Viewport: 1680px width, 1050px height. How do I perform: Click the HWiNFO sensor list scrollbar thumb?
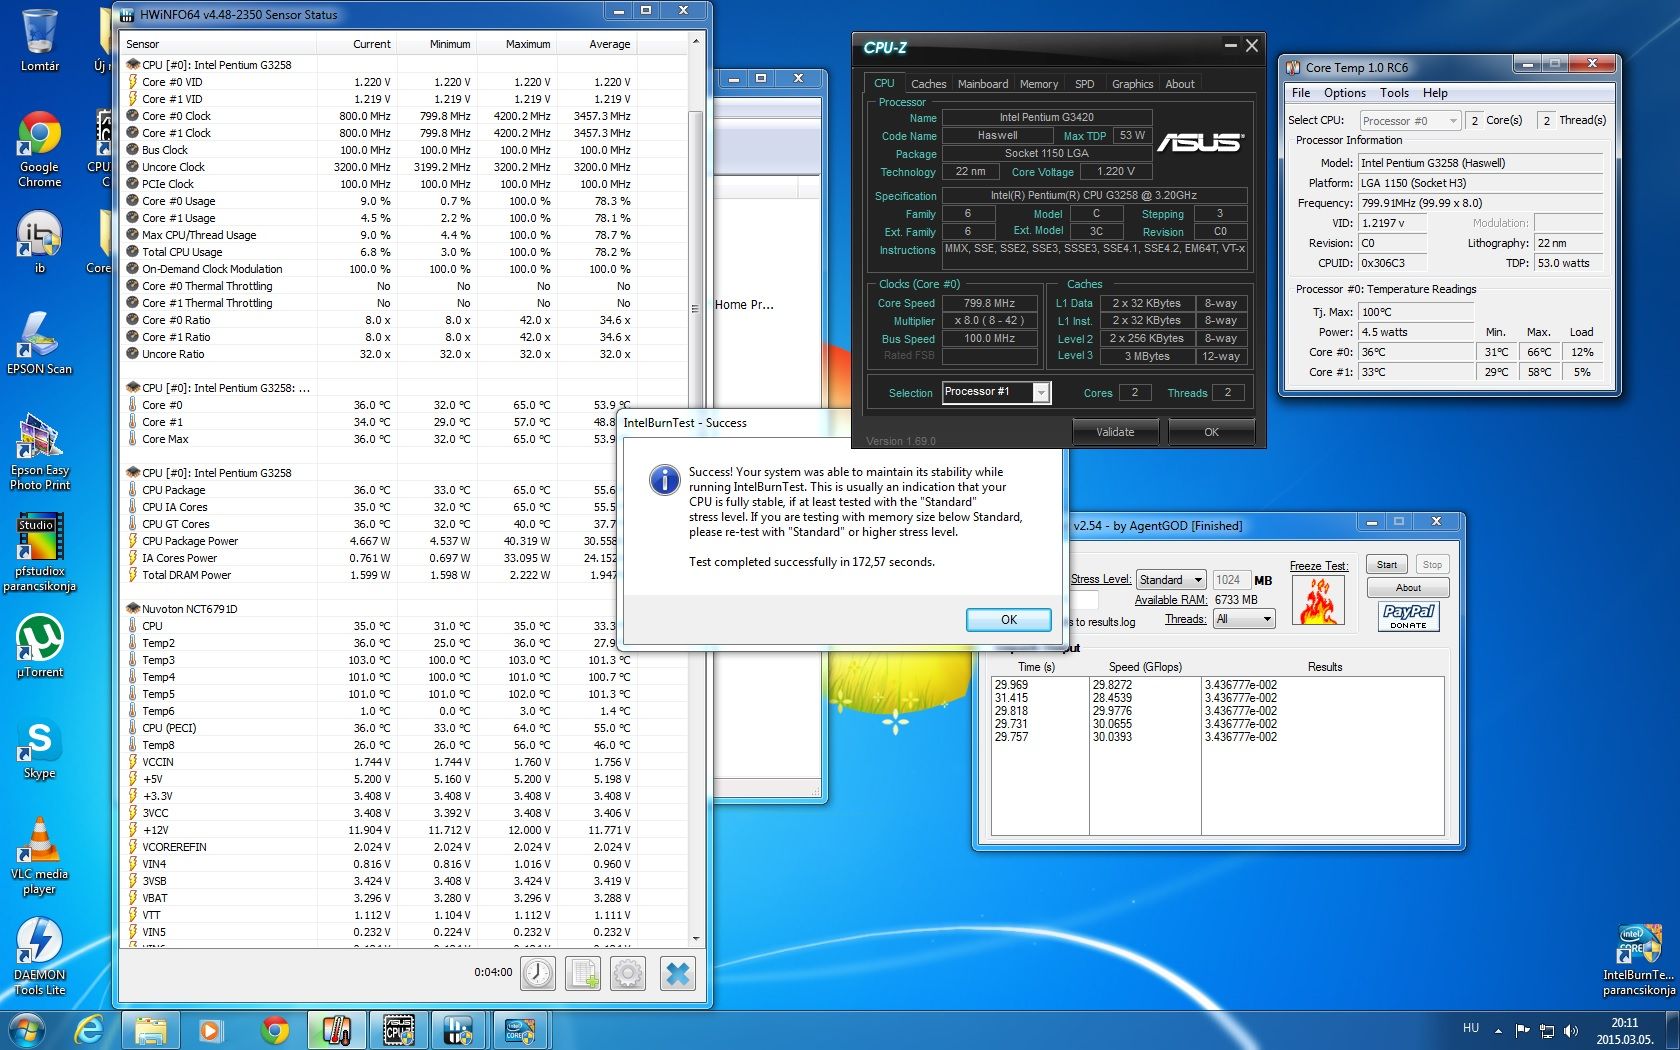[x=696, y=310]
